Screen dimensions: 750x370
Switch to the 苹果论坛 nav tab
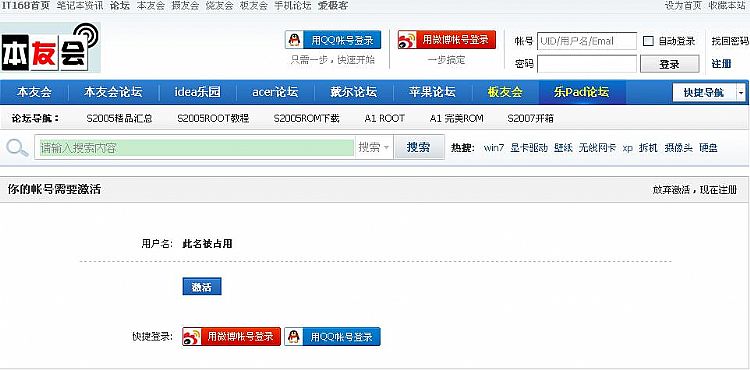[x=432, y=92]
